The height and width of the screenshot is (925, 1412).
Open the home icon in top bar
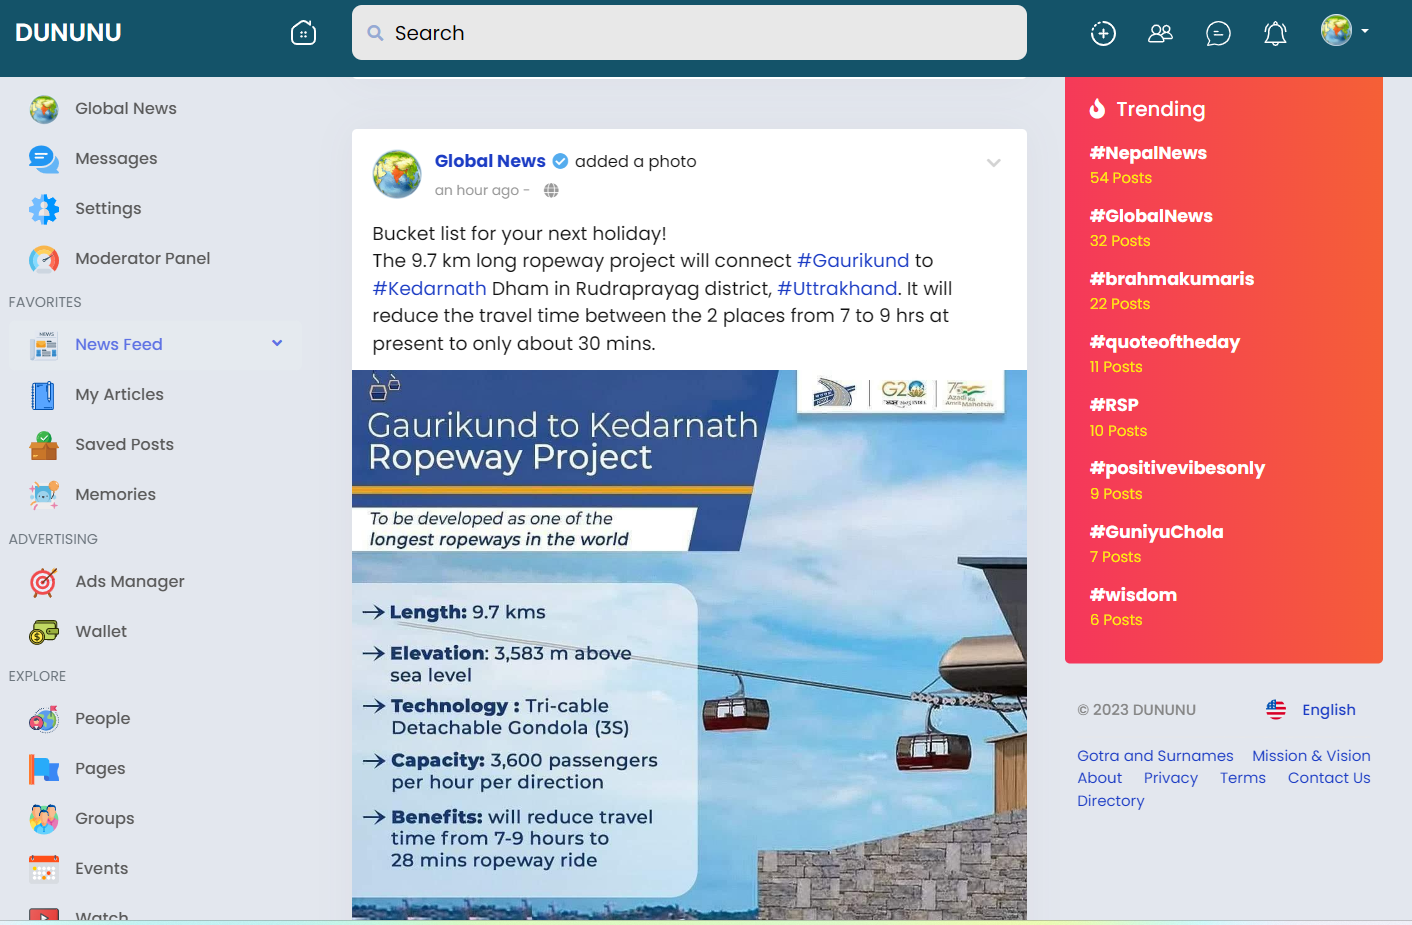pyautogui.click(x=303, y=33)
